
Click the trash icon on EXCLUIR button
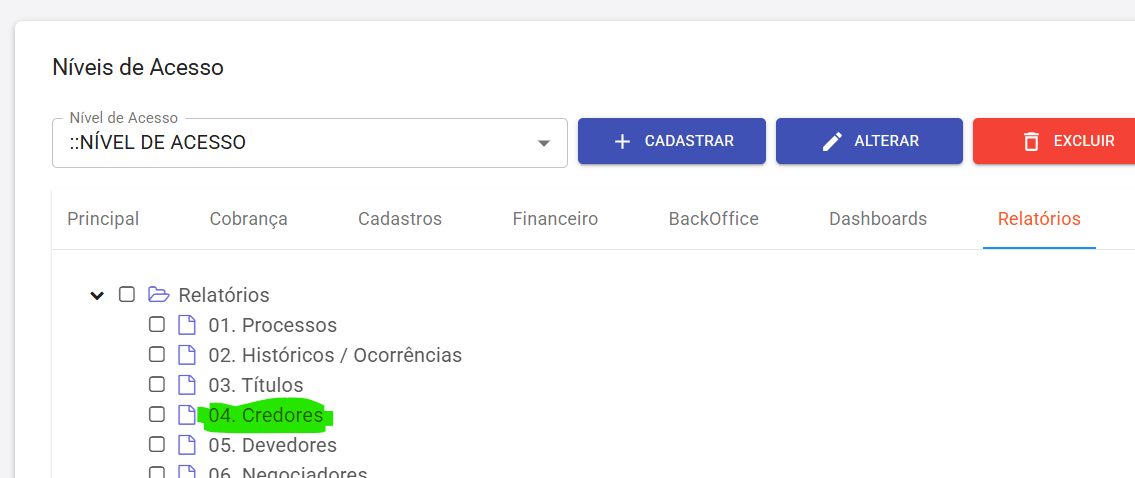point(1031,141)
